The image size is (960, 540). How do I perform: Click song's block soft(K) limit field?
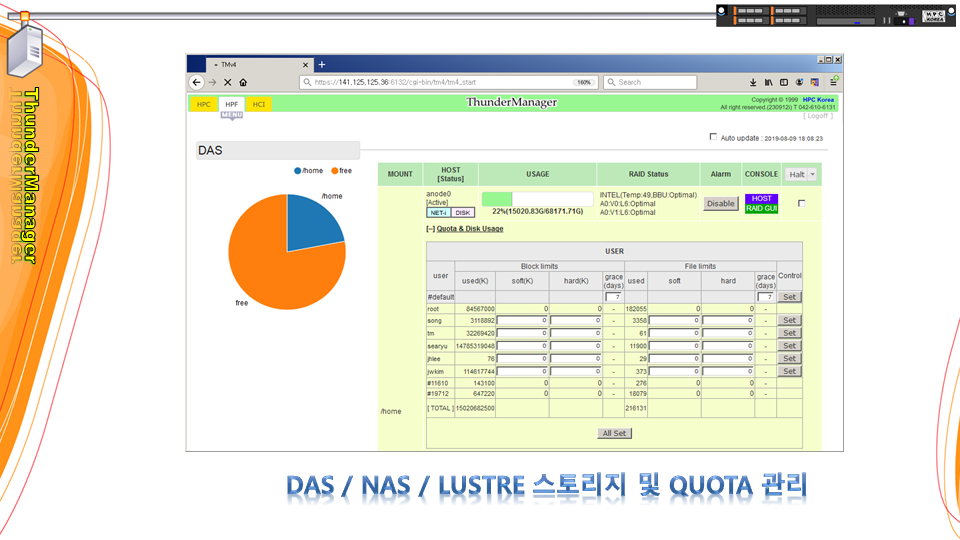coord(522,320)
